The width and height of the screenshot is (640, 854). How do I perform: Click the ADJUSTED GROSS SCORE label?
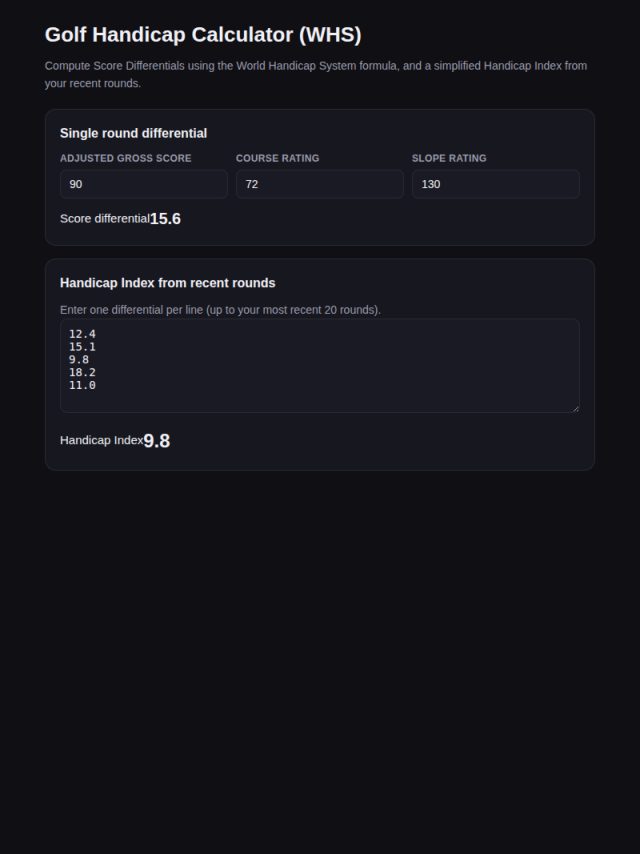tap(126, 158)
